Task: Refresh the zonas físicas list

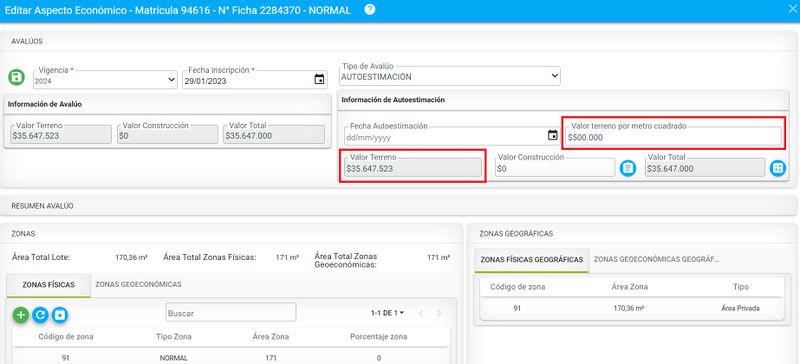Action: (40, 315)
